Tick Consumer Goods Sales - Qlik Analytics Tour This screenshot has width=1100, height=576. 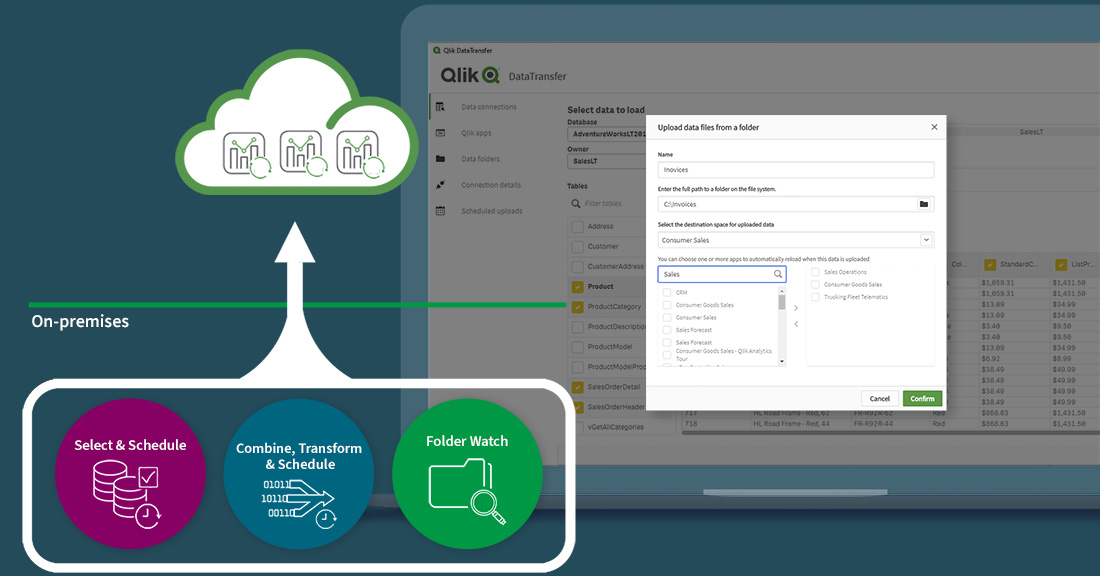pos(667,355)
